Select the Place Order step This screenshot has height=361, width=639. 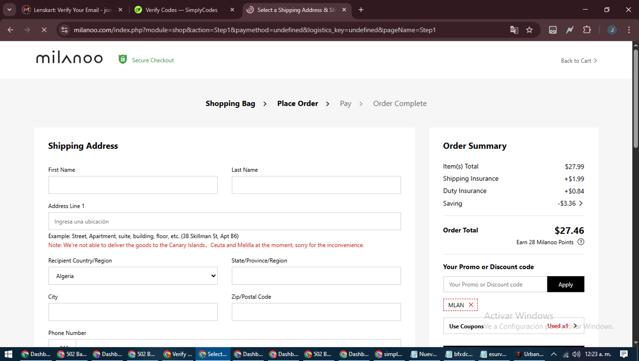[297, 103]
